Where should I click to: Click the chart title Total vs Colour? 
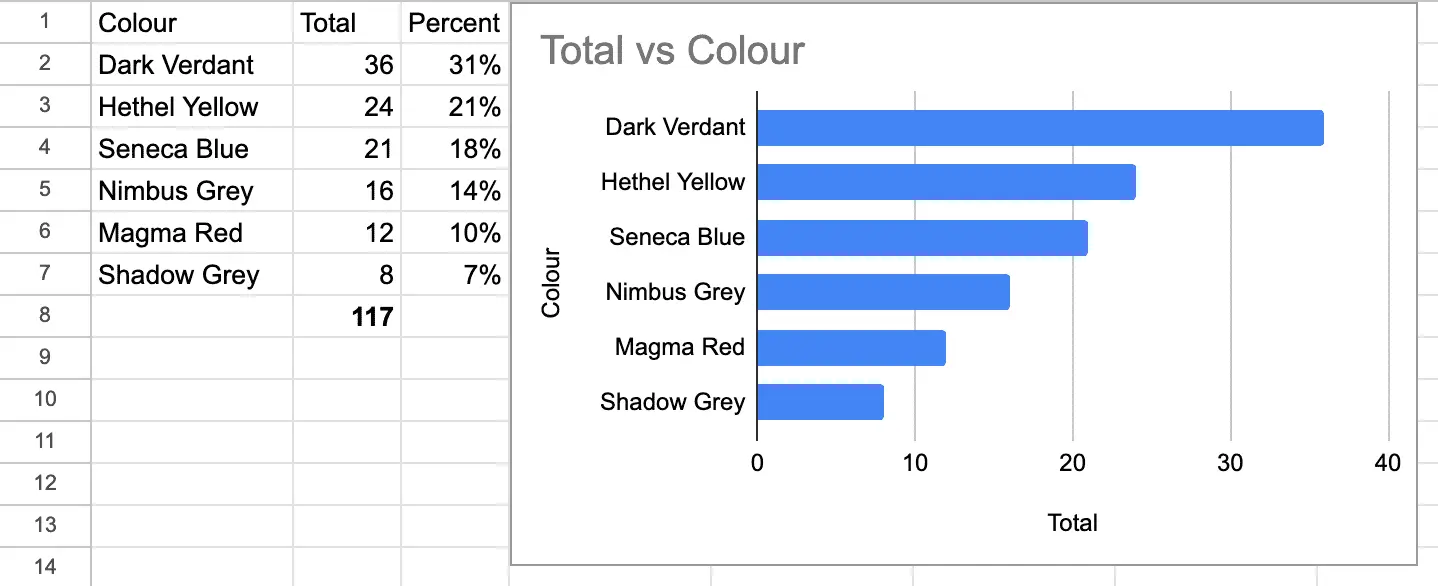pyautogui.click(x=672, y=50)
